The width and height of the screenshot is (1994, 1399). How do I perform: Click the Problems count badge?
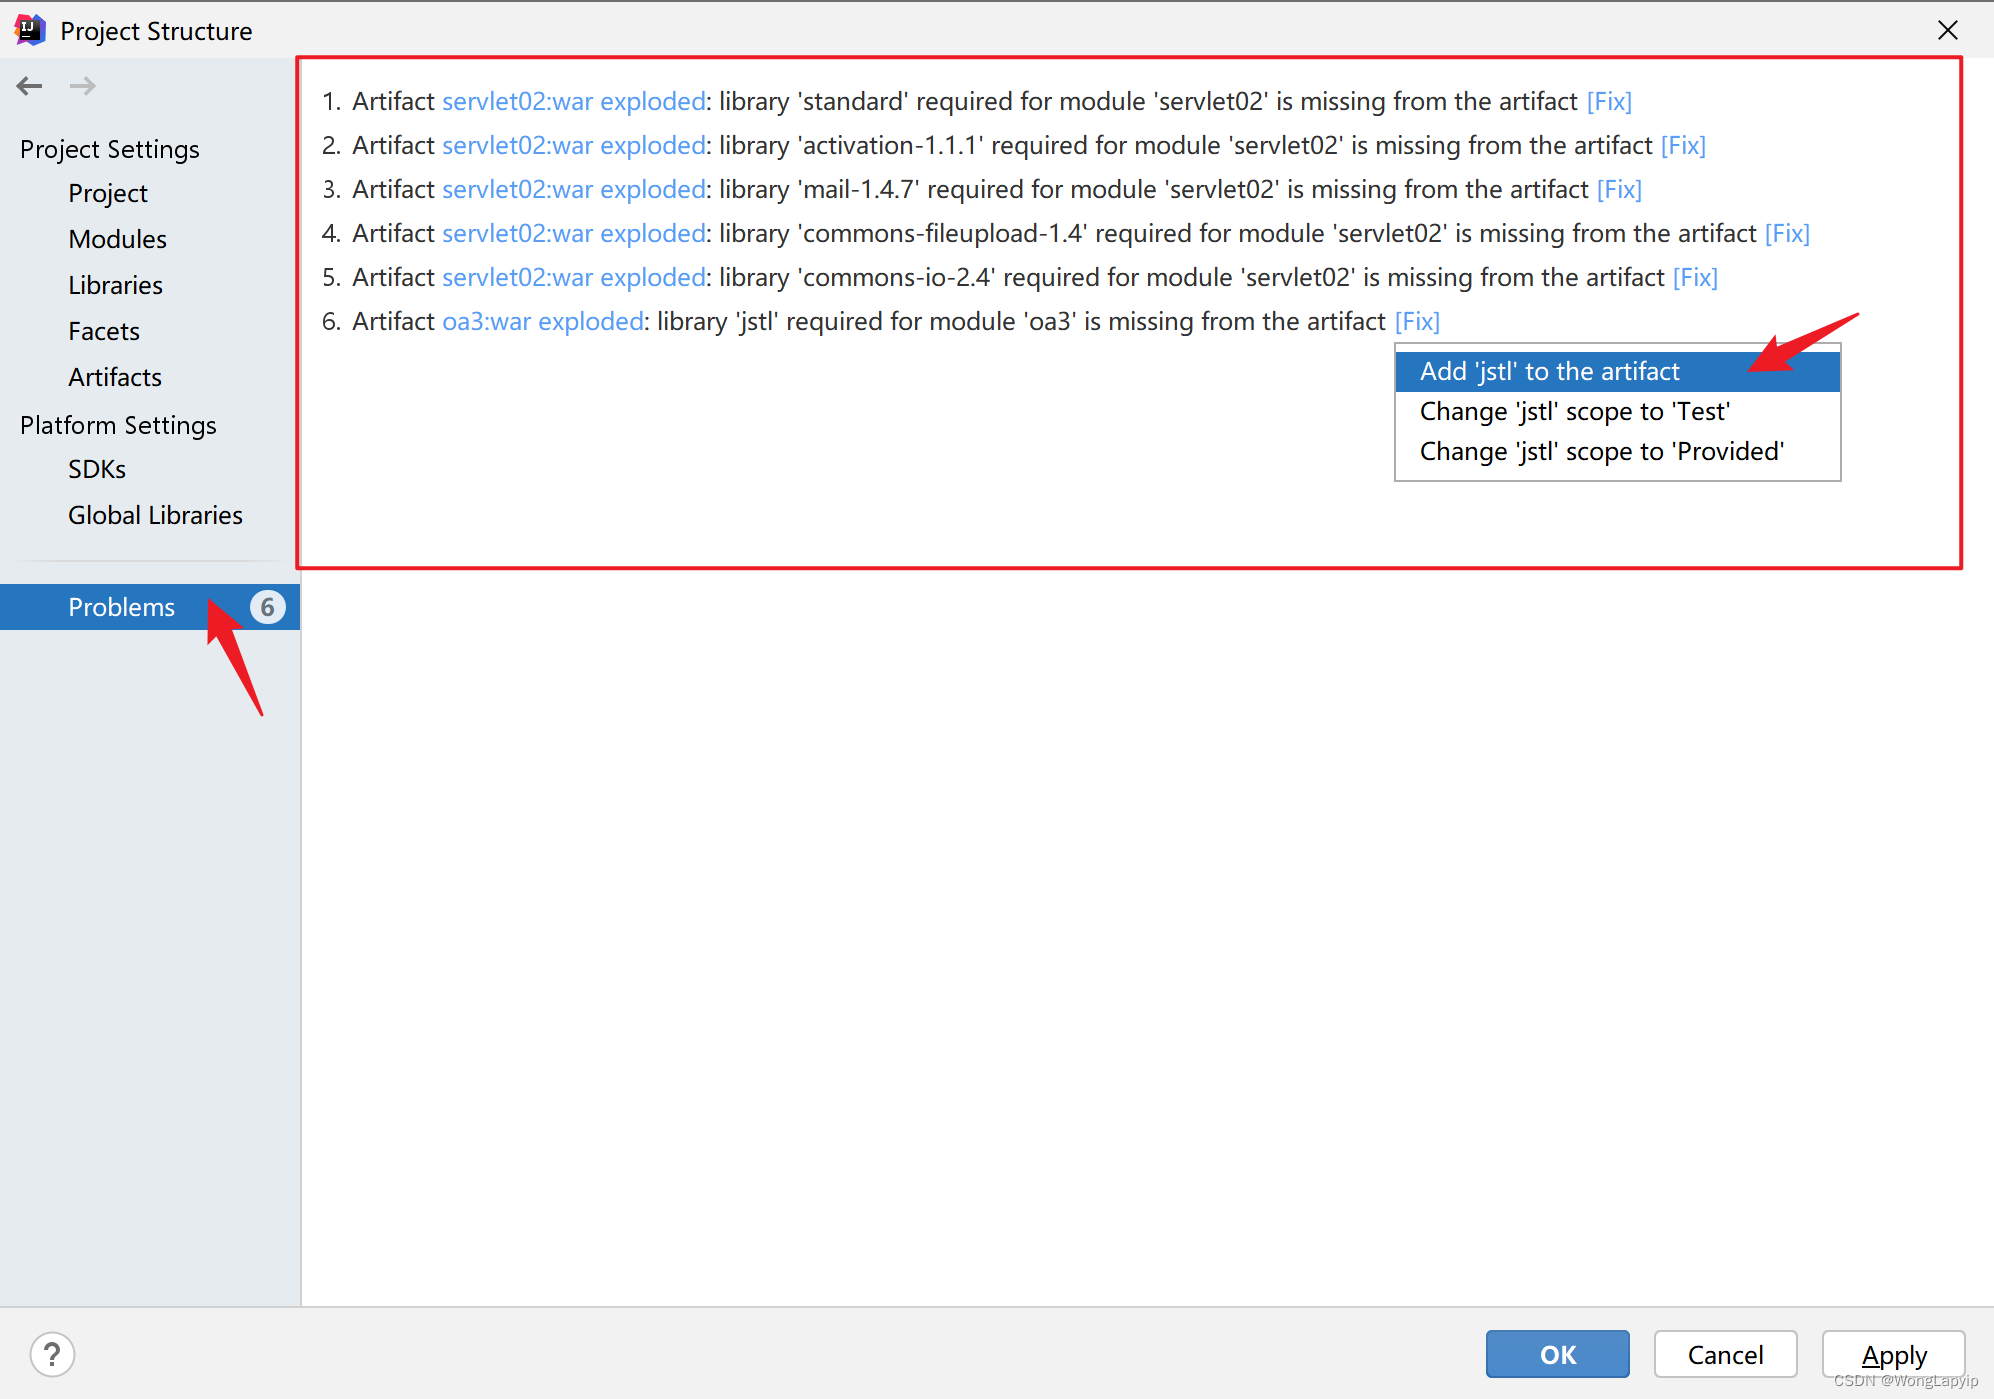point(267,607)
